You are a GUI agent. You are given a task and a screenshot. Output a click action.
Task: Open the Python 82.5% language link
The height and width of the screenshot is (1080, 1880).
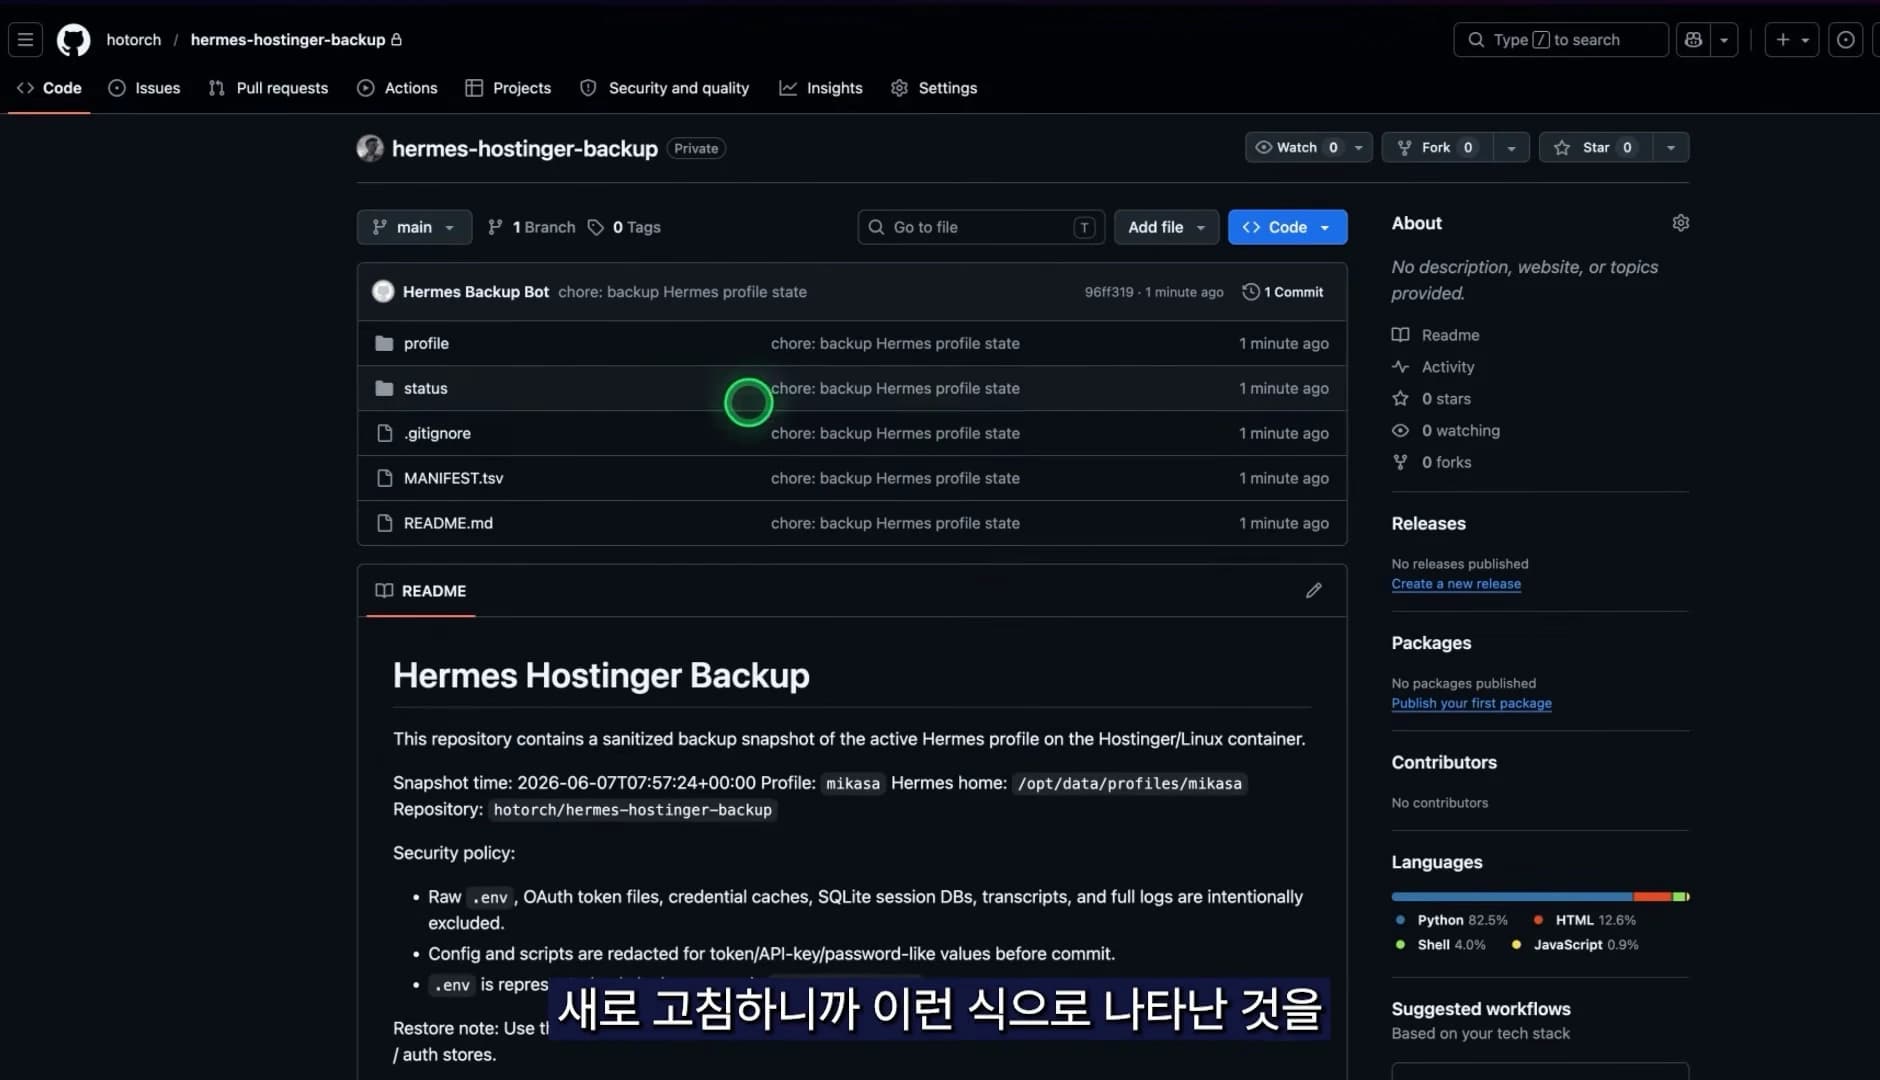[1451, 920]
